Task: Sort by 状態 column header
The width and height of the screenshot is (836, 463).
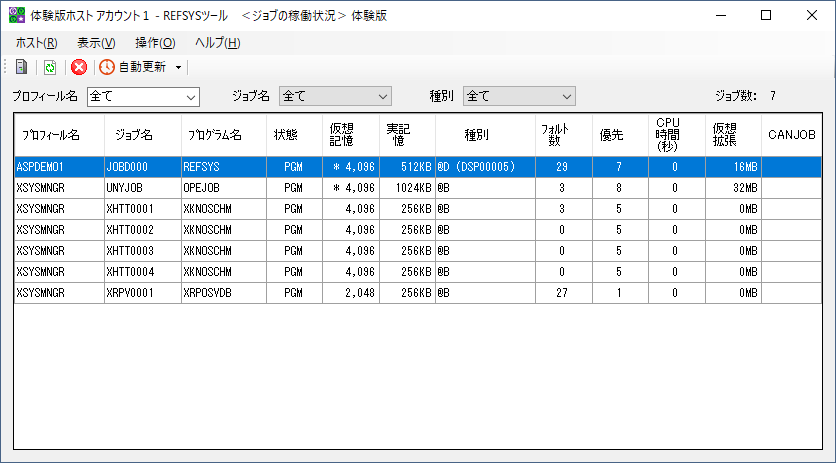Action: (294, 135)
